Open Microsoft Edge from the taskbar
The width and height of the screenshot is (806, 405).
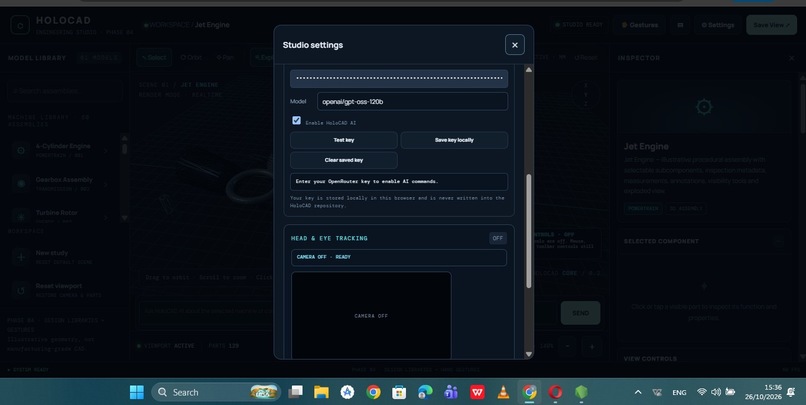point(425,392)
